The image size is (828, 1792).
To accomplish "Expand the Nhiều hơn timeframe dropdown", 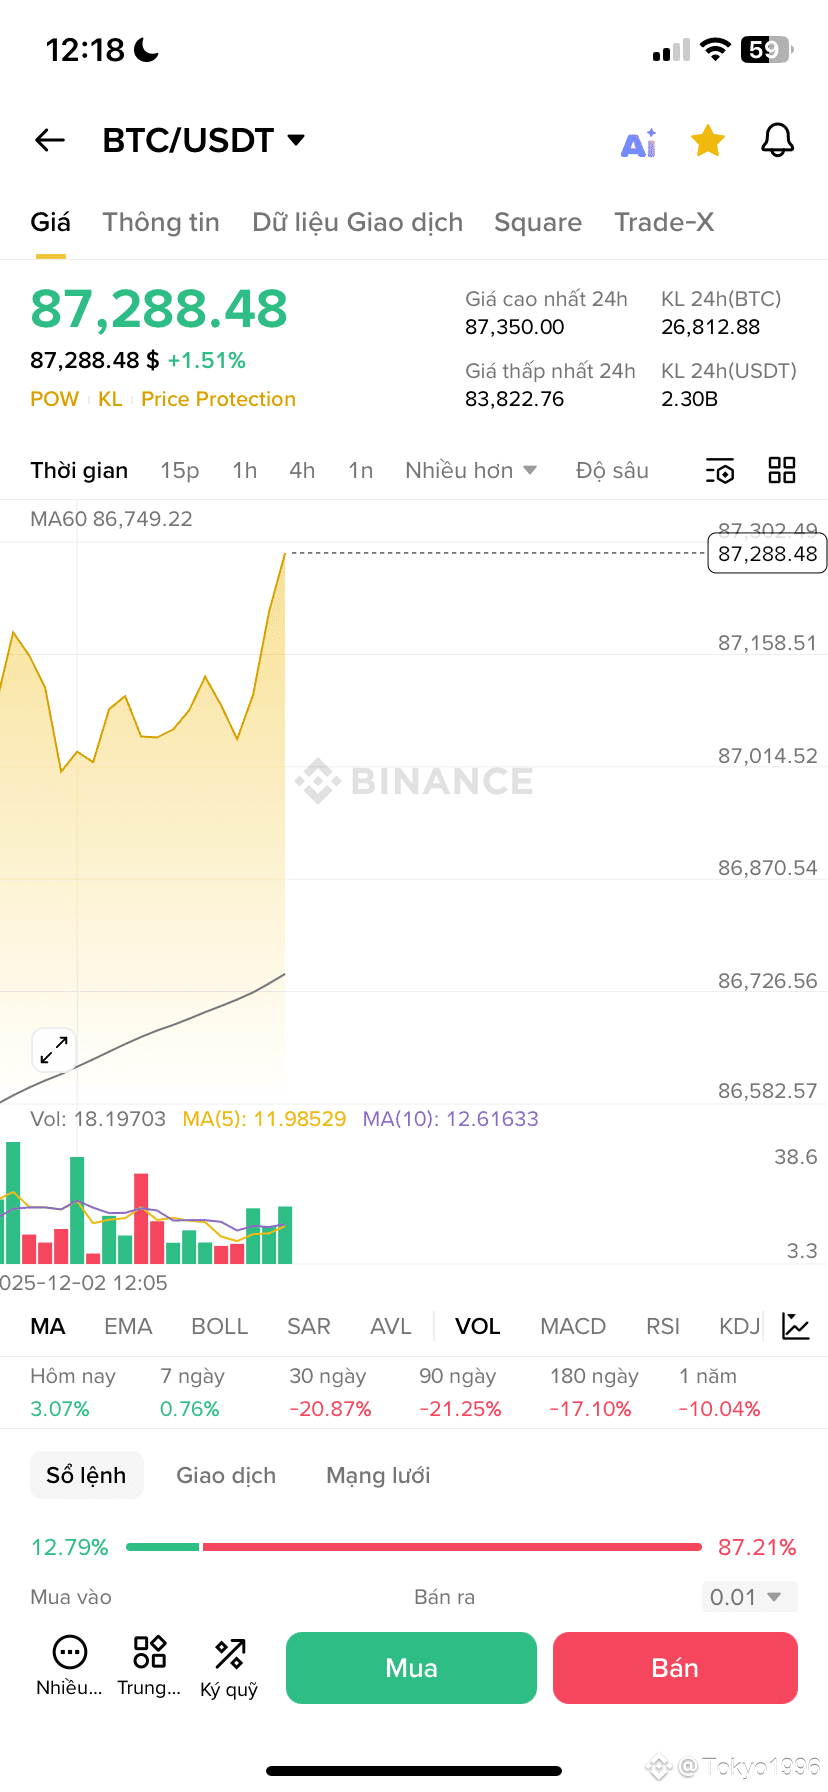I will [x=471, y=471].
